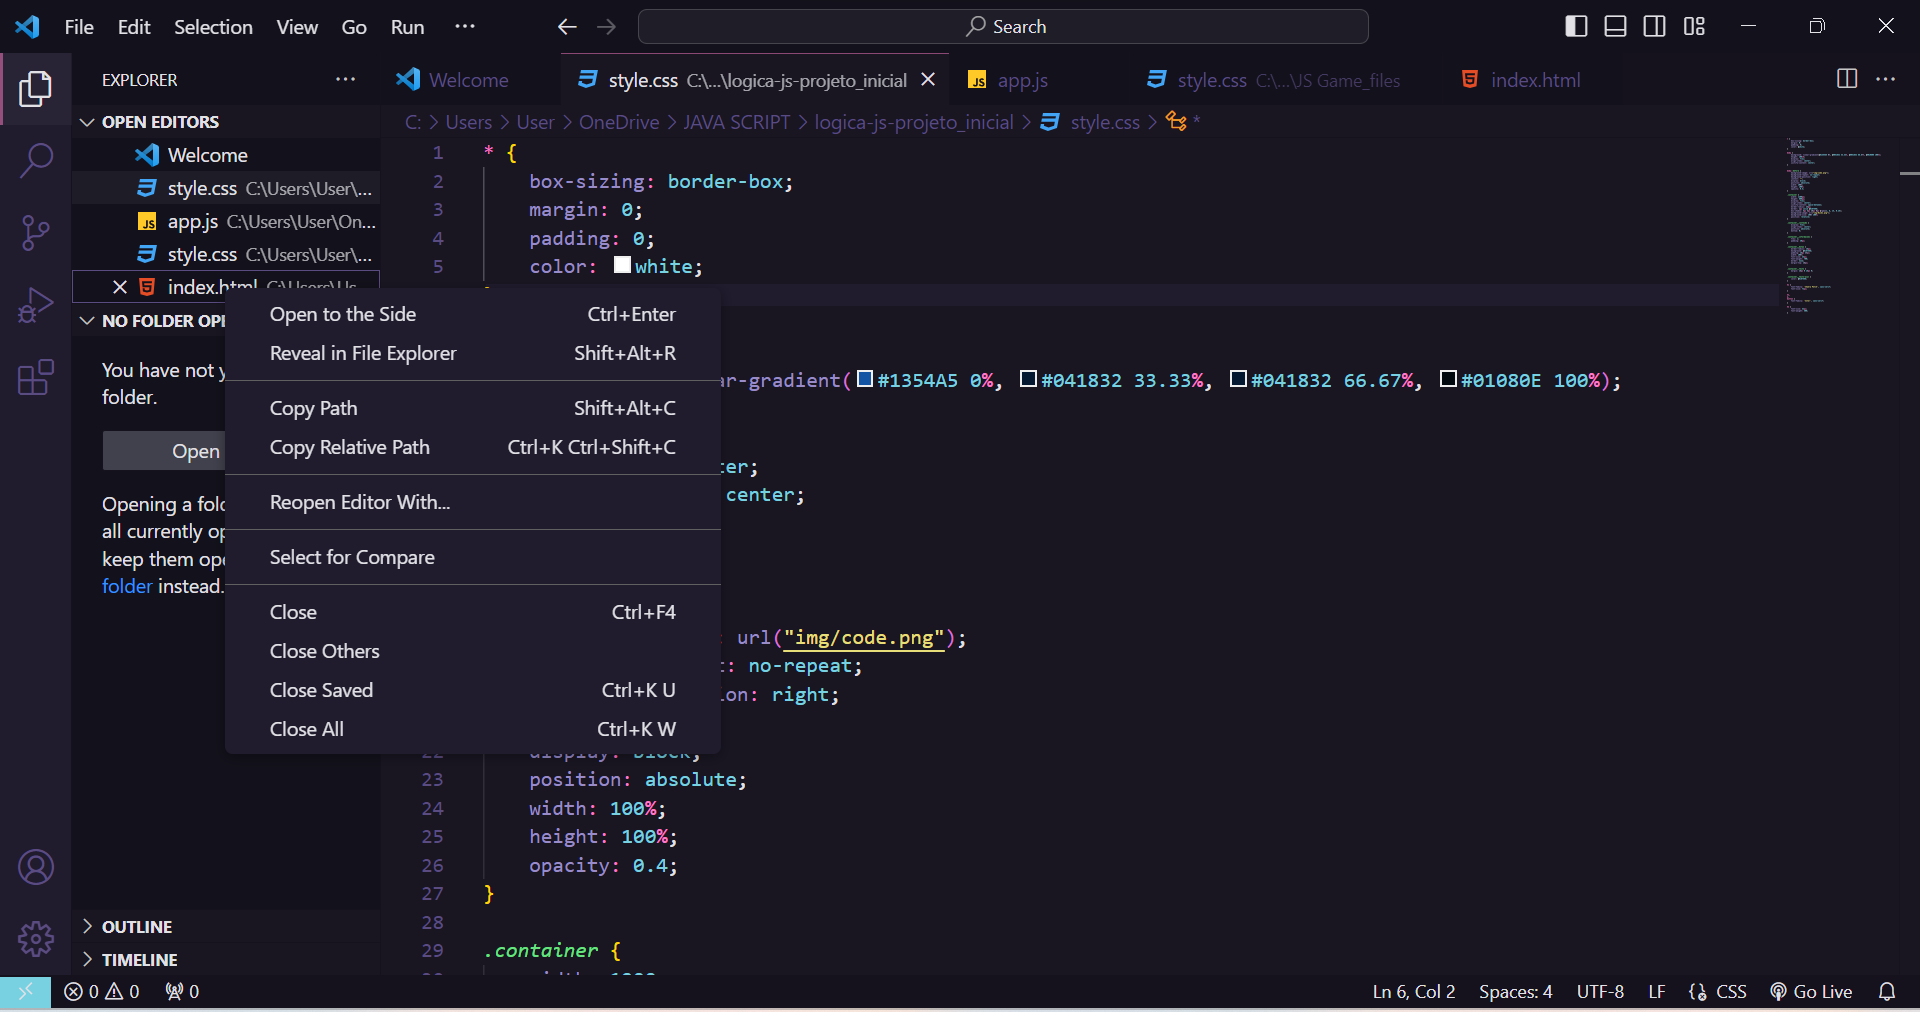This screenshot has height=1012, width=1920.
Task: Open the Run and Debug view
Action: click(x=36, y=305)
